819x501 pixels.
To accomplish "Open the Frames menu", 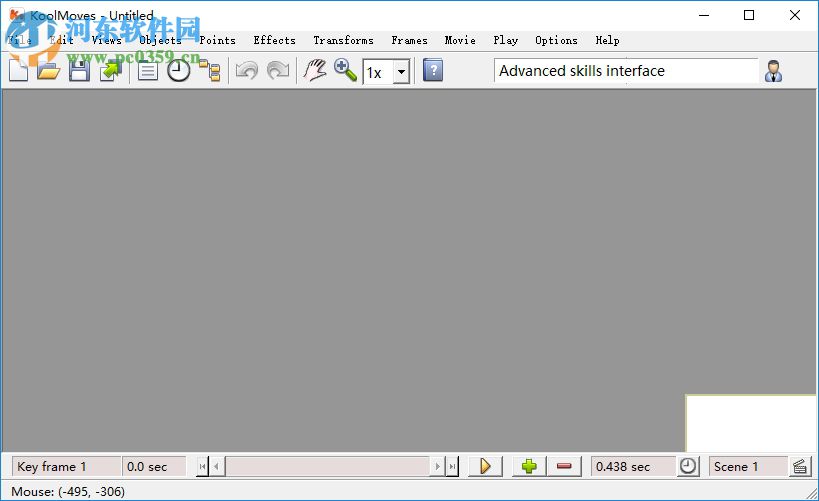I will tap(410, 40).
